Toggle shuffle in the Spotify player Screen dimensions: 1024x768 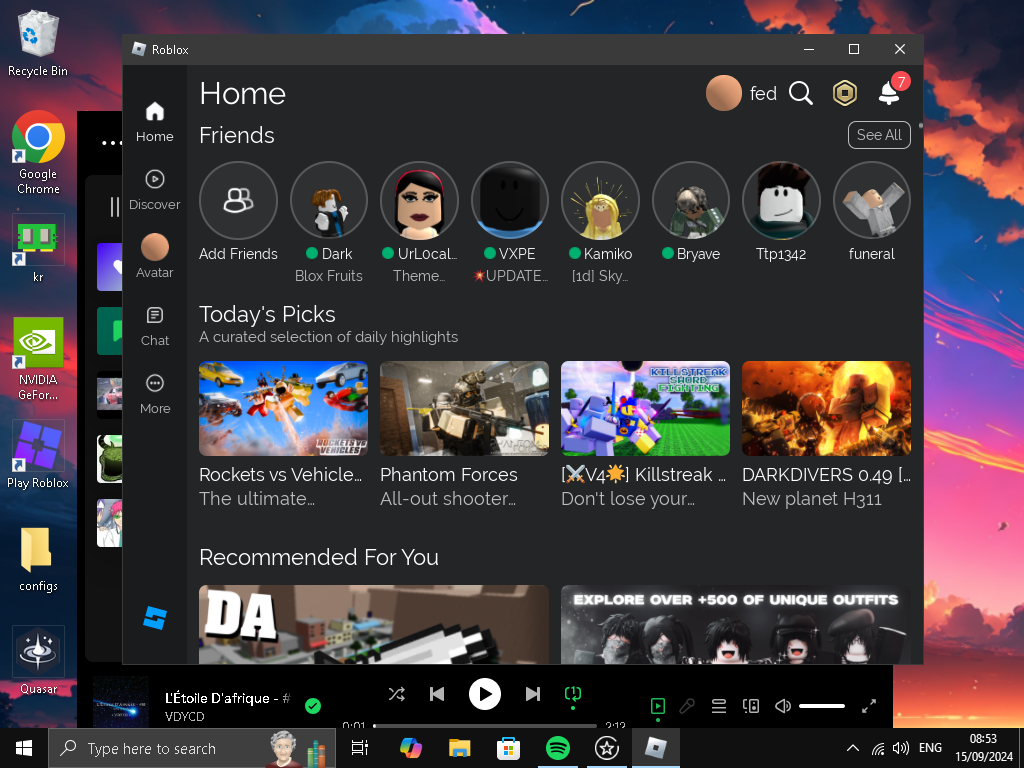tap(396, 694)
